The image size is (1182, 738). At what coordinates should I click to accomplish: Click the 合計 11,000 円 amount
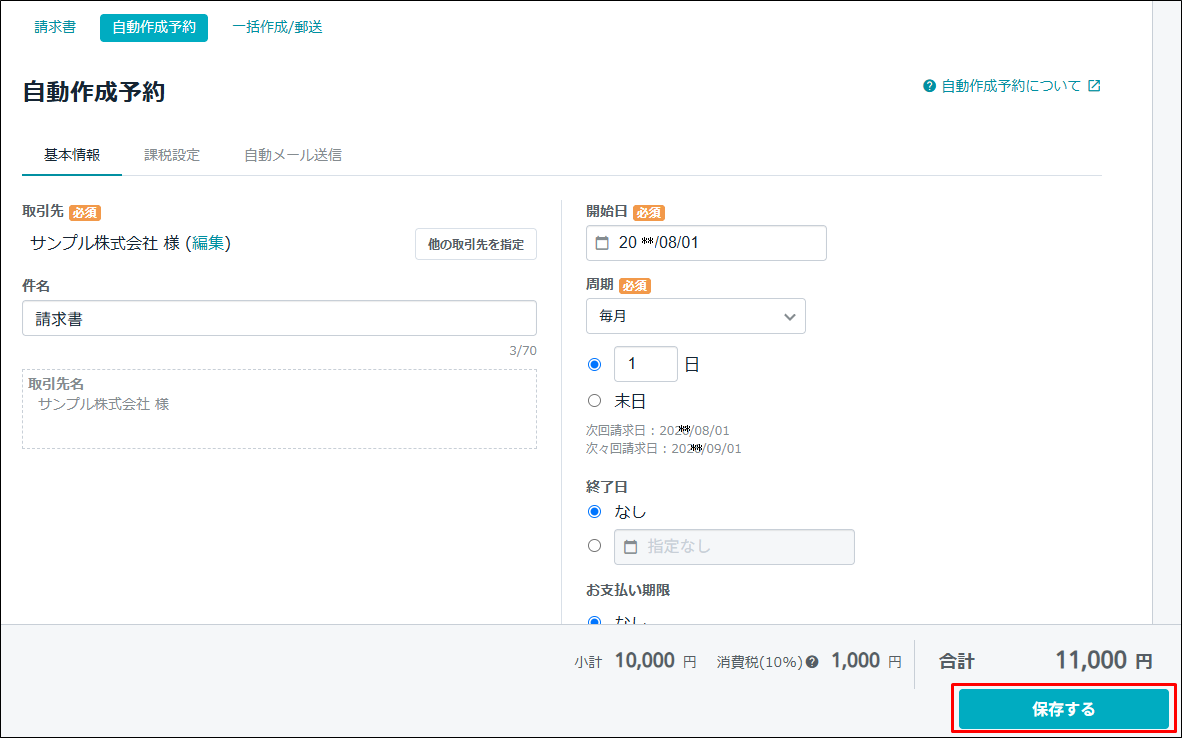1104,661
